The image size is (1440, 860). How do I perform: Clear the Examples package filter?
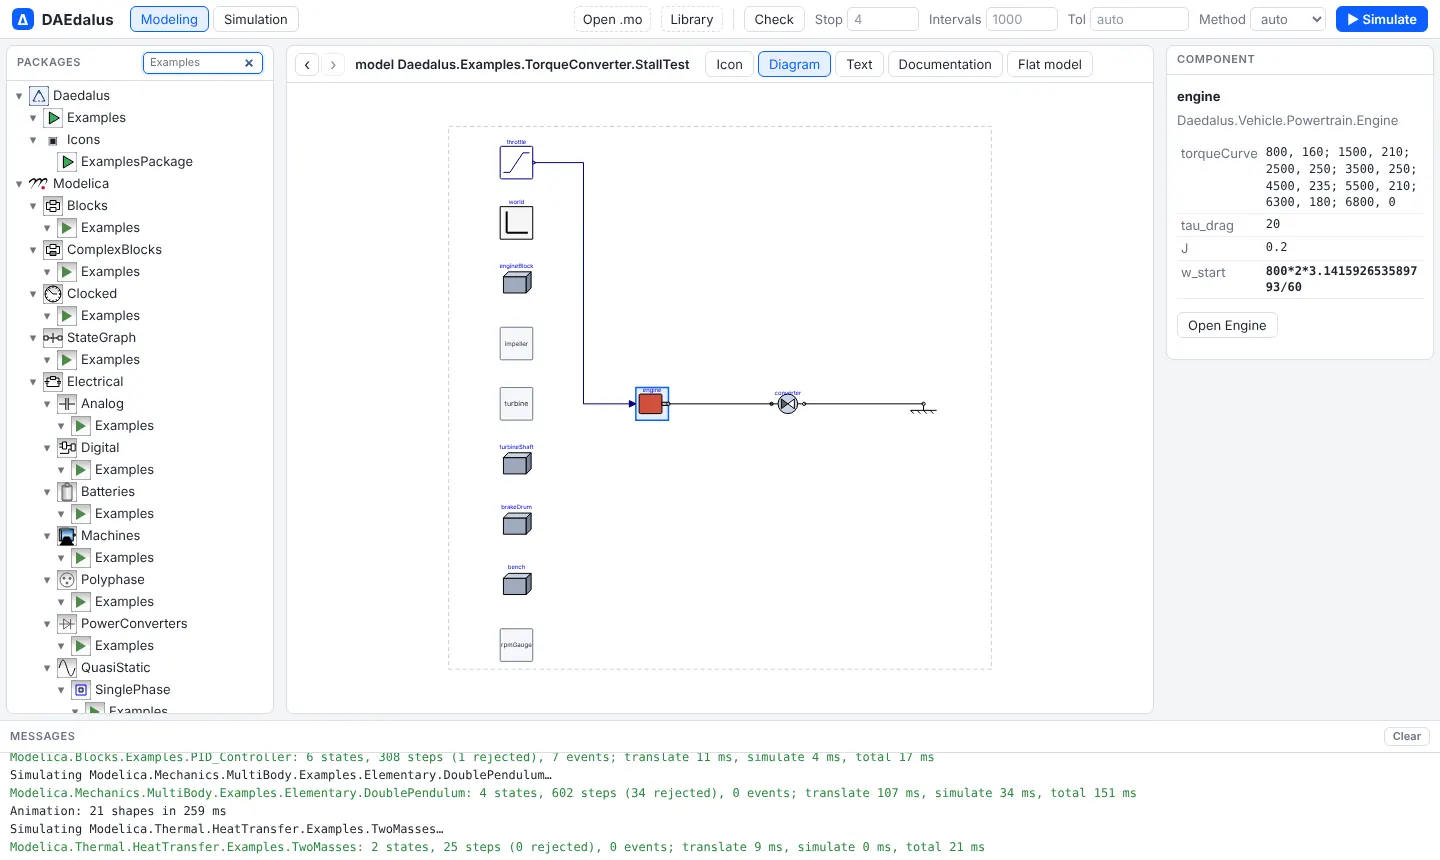pos(249,63)
